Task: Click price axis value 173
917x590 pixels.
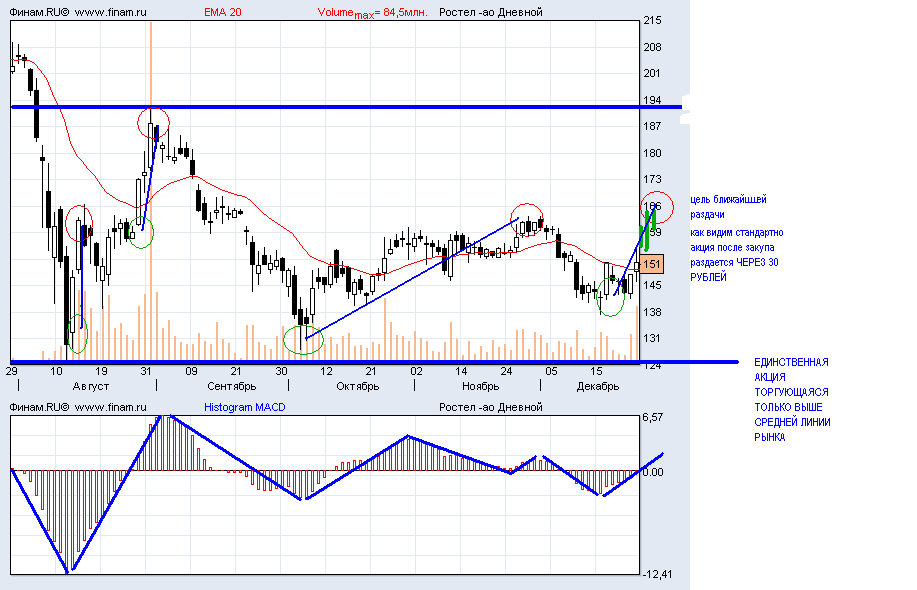Action: coord(652,180)
